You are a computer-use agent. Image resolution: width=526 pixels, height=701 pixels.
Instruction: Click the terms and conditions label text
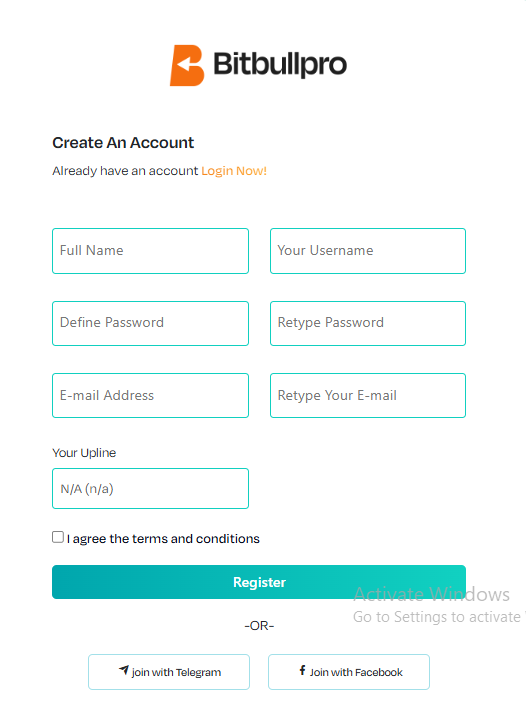pos(163,539)
